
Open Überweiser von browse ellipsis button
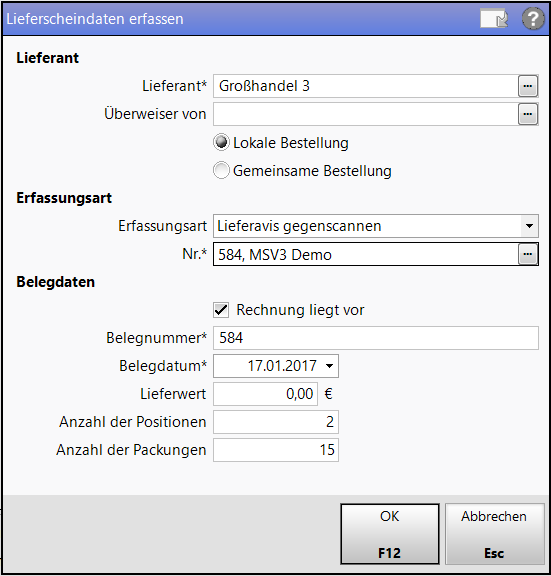pyautogui.click(x=528, y=114)
